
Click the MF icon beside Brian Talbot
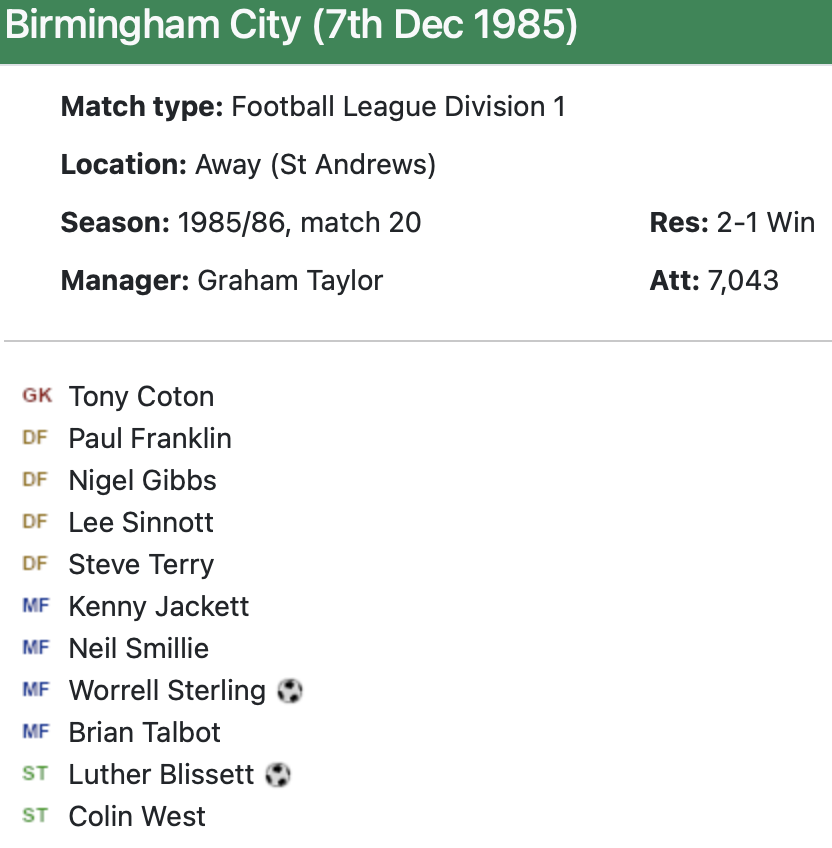click(35, 732)
